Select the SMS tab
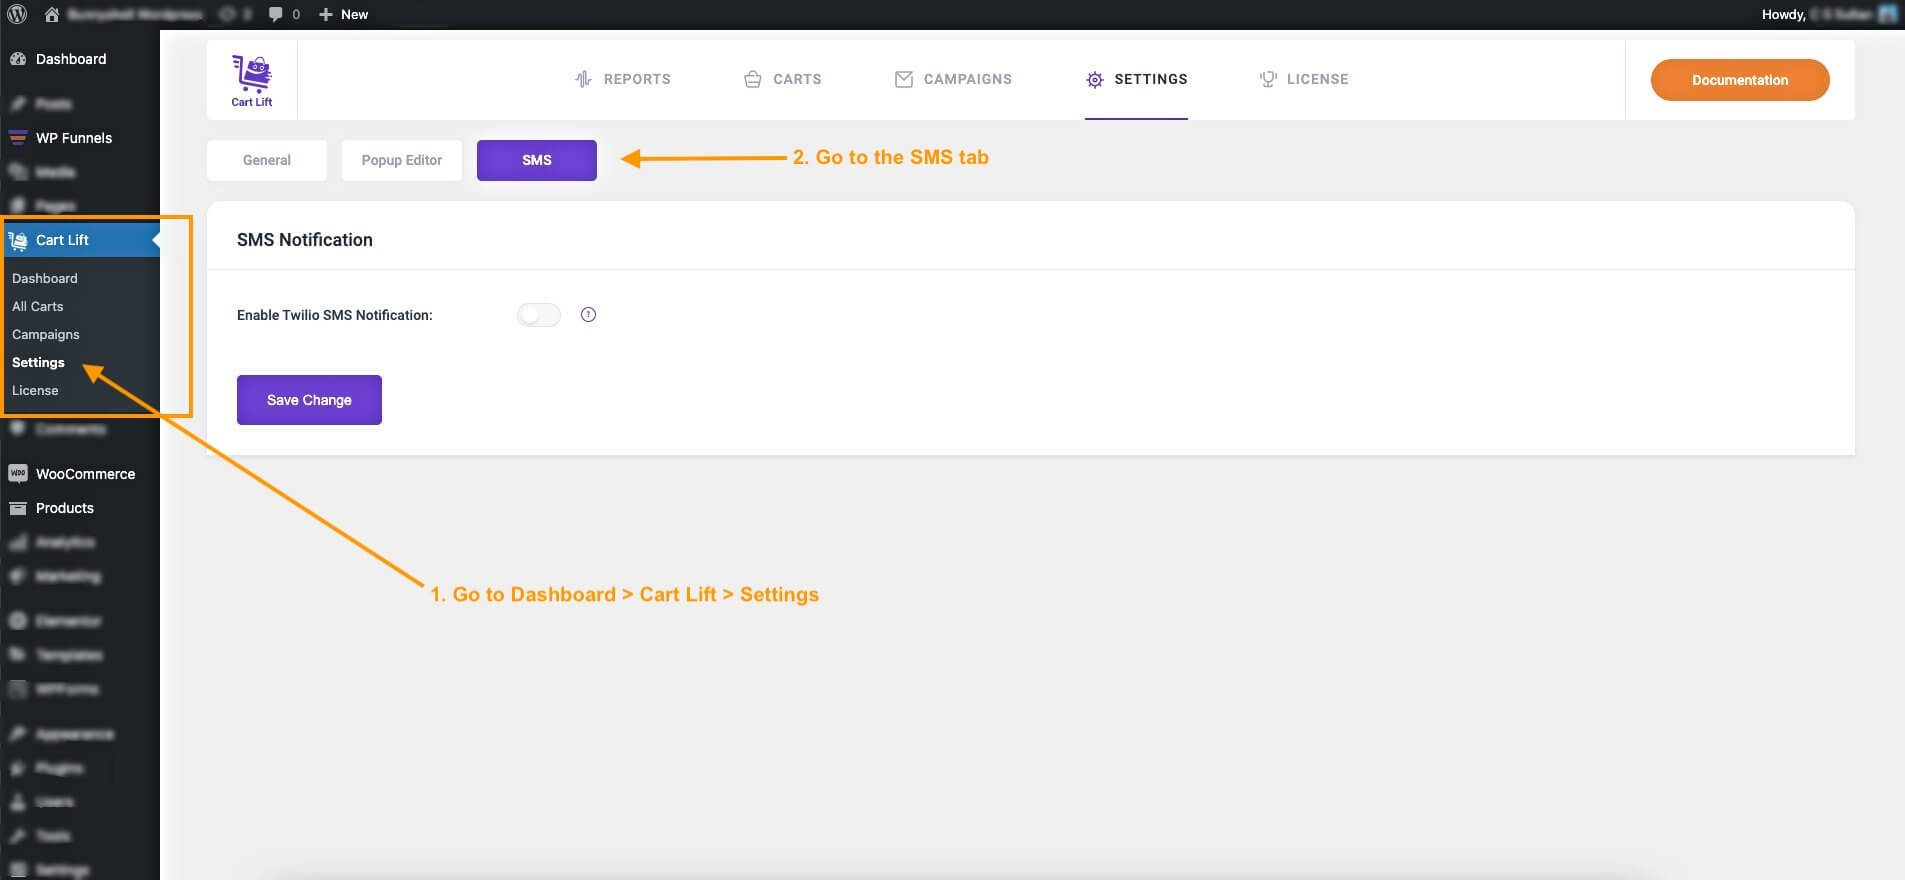The height and width of the screenshot is (880, 1905). click(537, 160)
